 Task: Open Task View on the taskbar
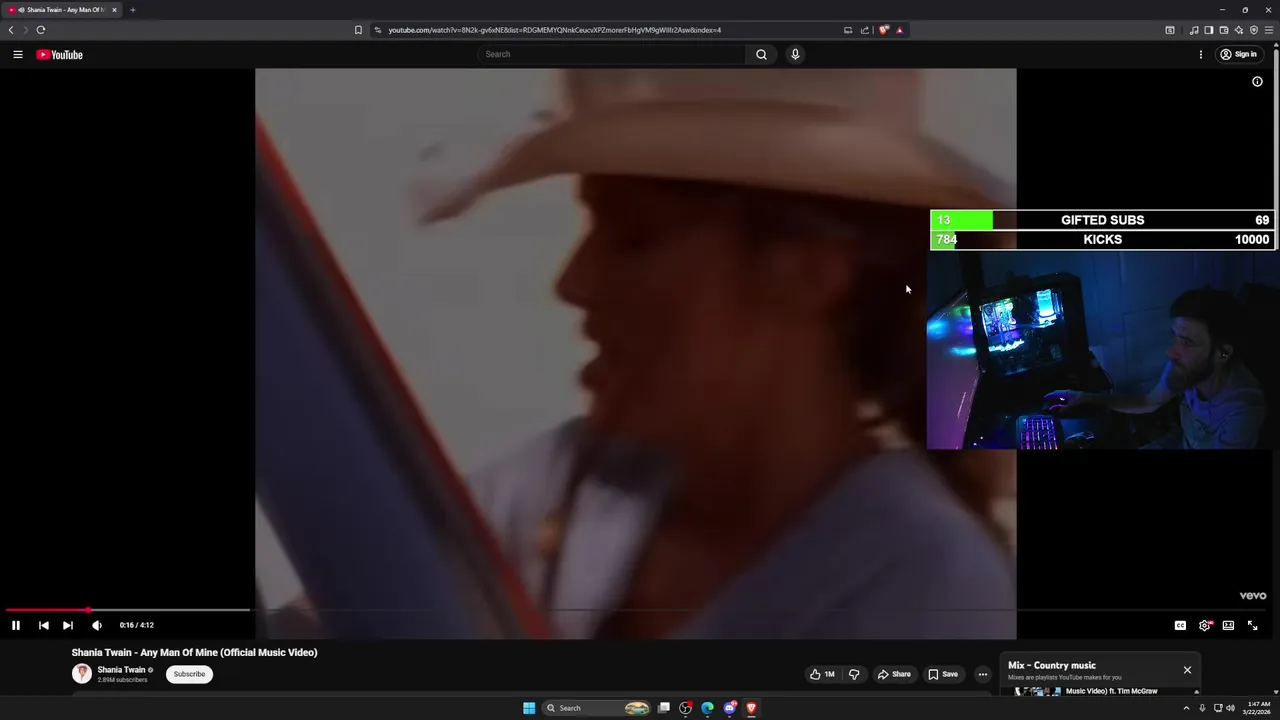click(663, 708)
